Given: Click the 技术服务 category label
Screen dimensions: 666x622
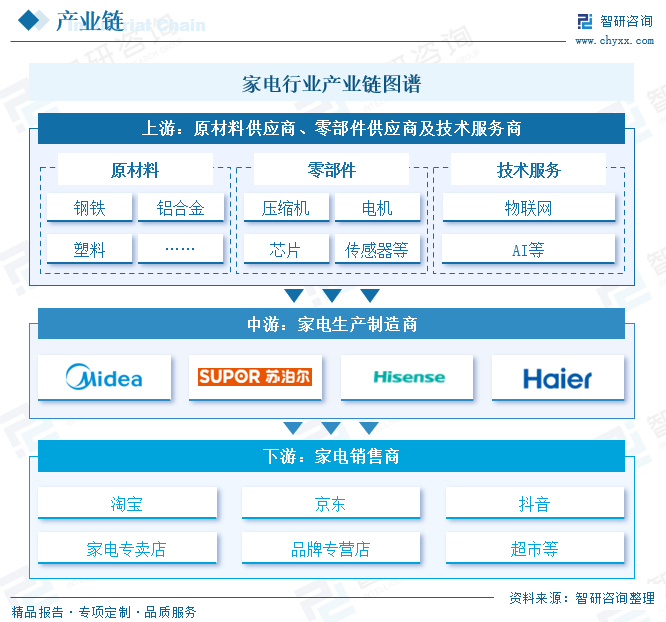Looking at the screenshot, I should pyautogui.click(x=528, y=170).
